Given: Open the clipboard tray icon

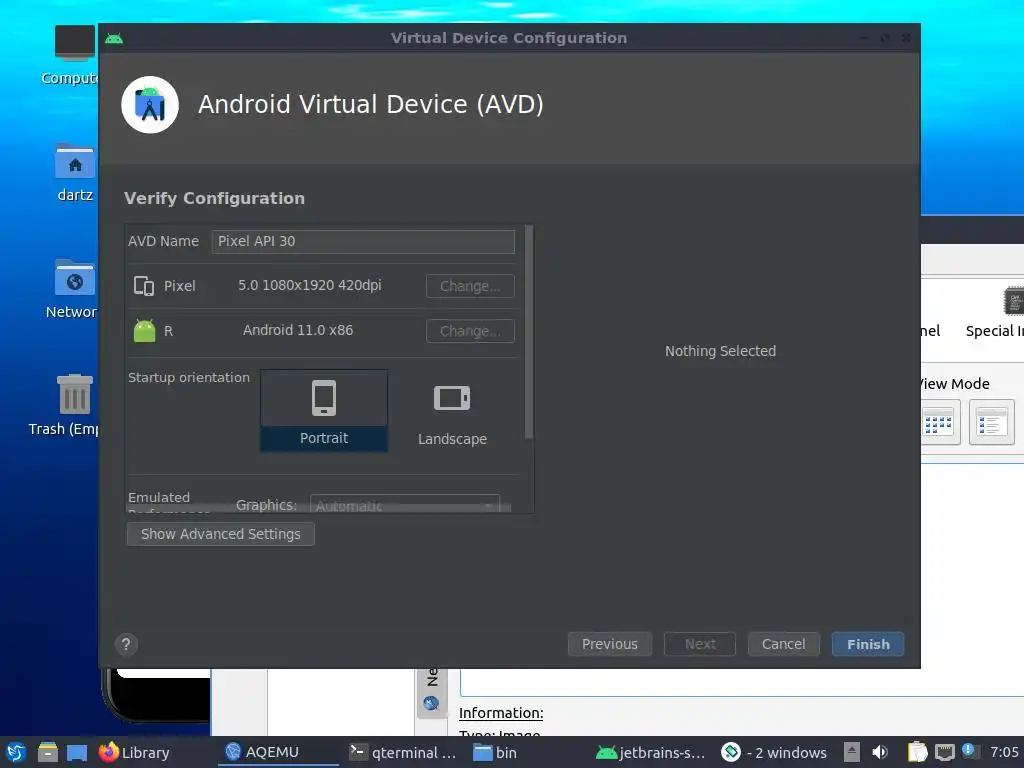Looking at the screenshot, I should 917,752.
